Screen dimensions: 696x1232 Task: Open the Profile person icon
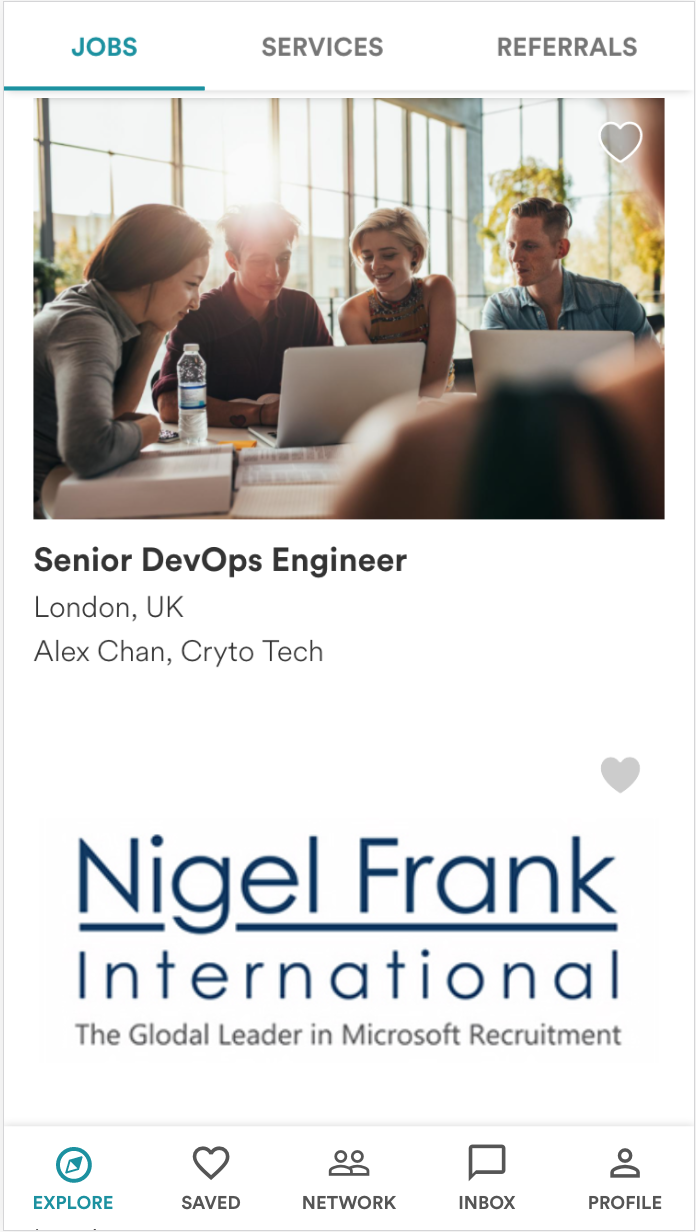click(x=625, y=1164)
